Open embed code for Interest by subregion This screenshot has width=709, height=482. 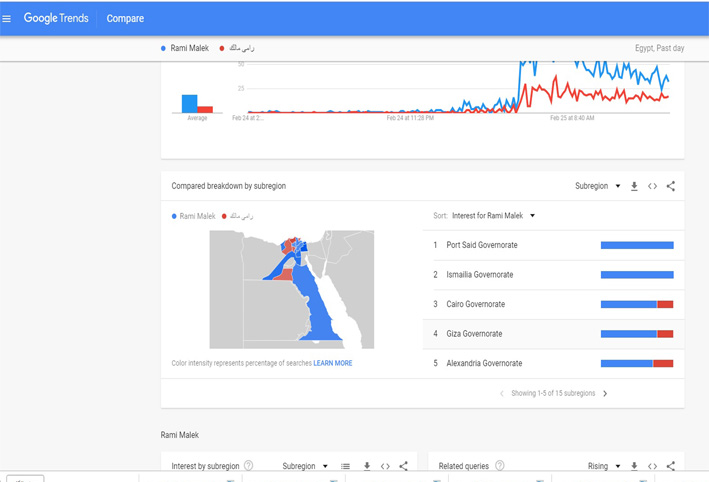385,466
